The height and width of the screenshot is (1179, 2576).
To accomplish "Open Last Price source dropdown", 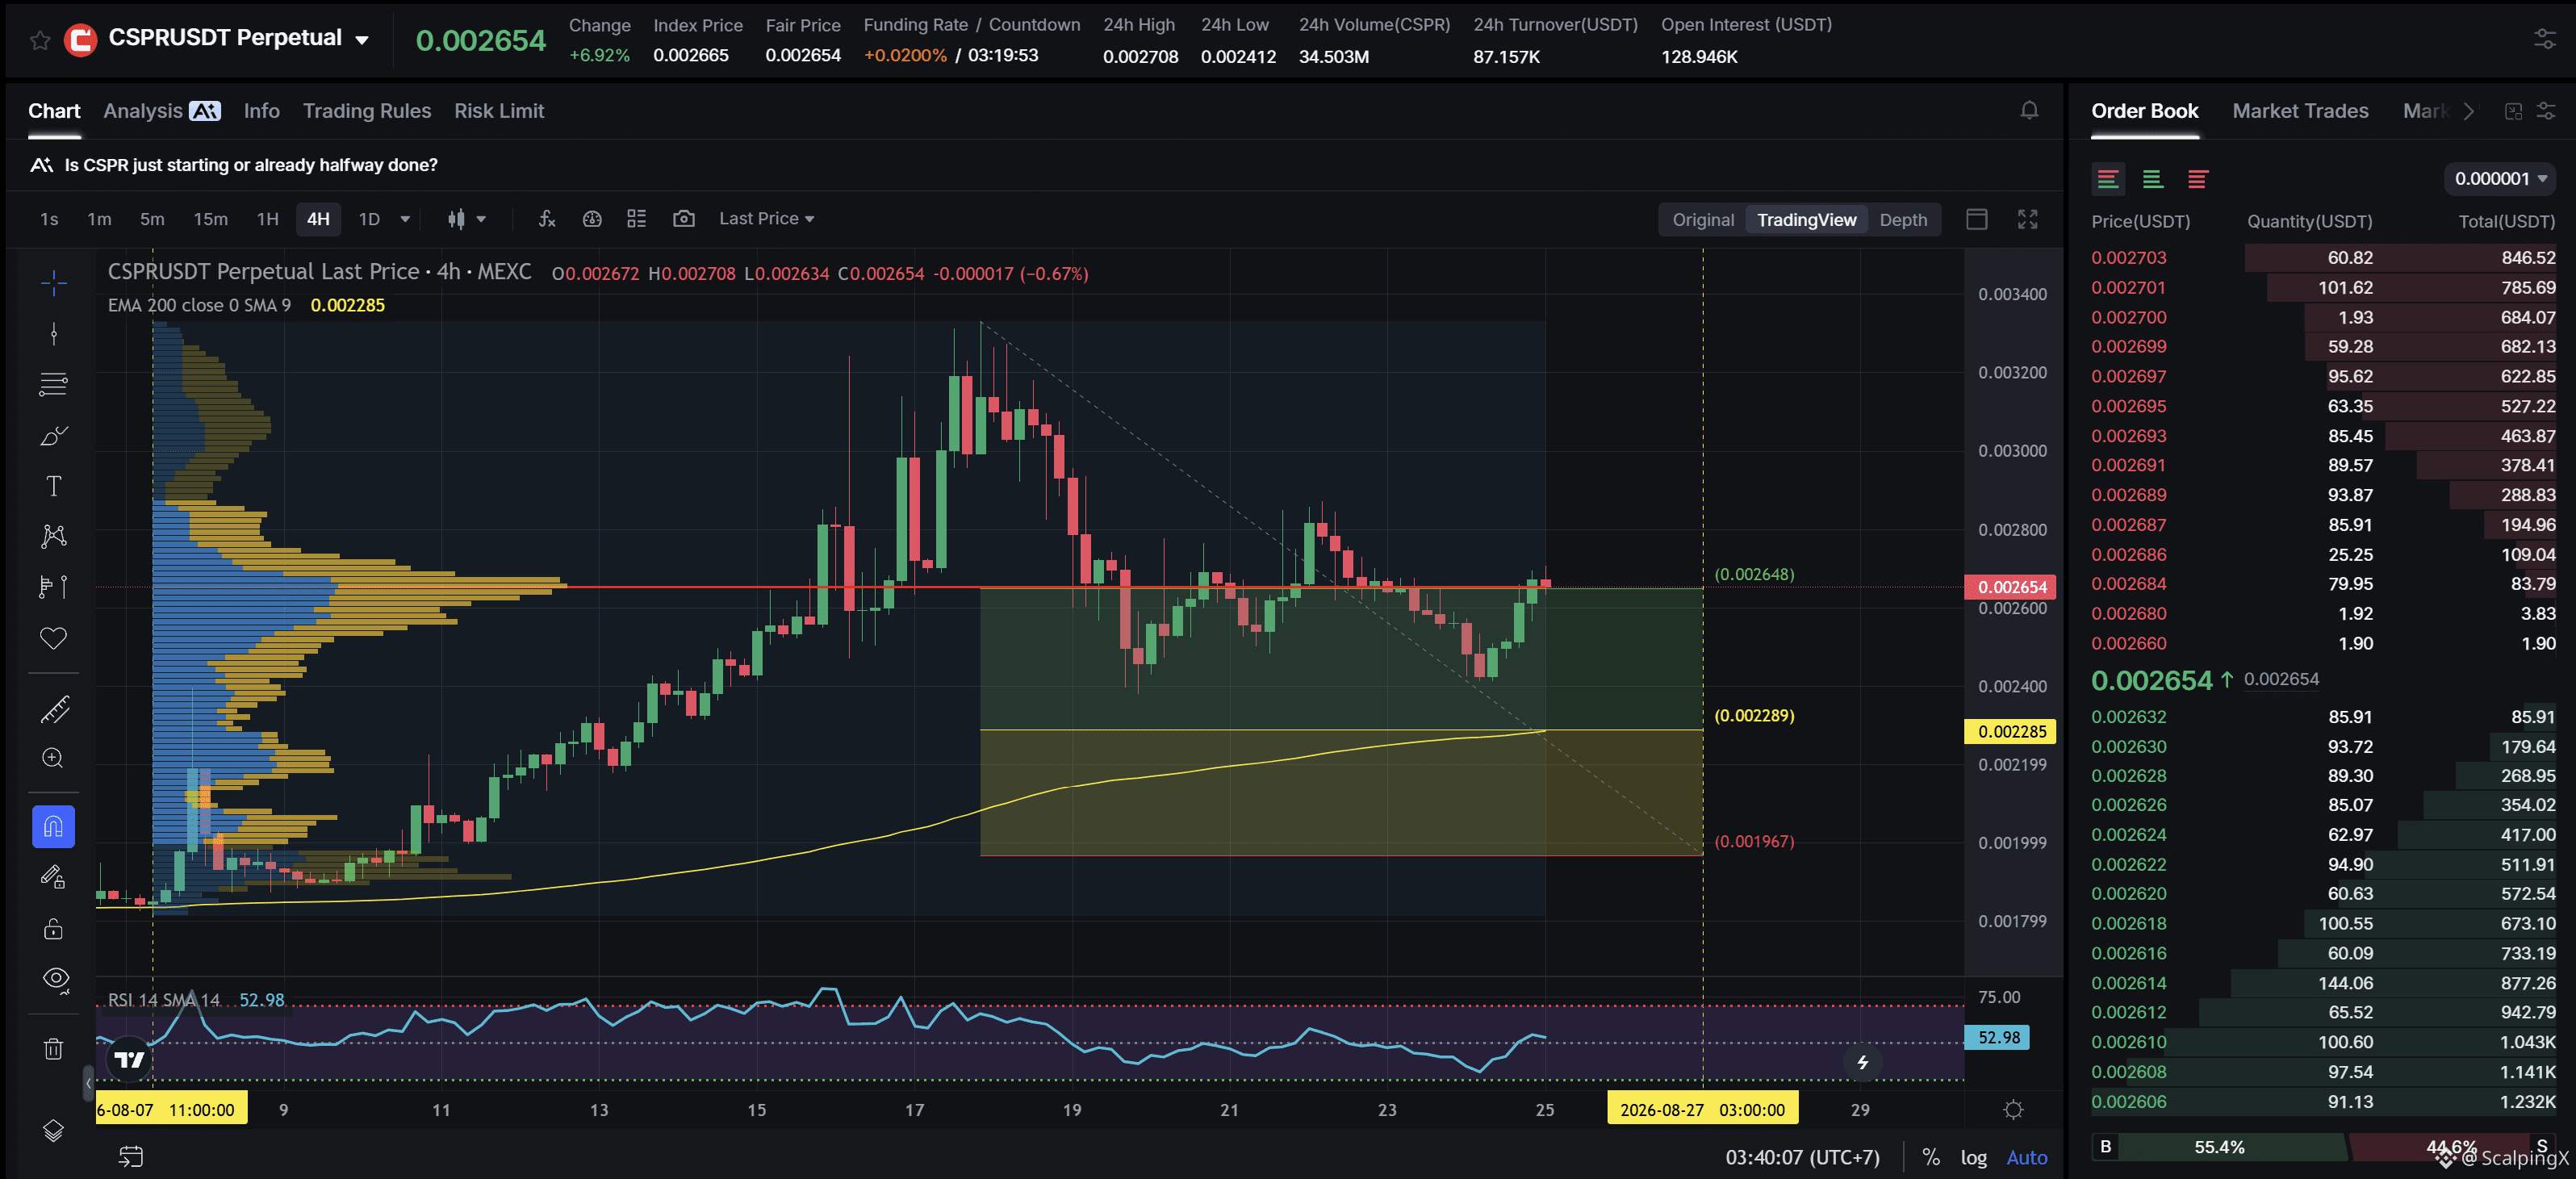I will pos(766,219).
